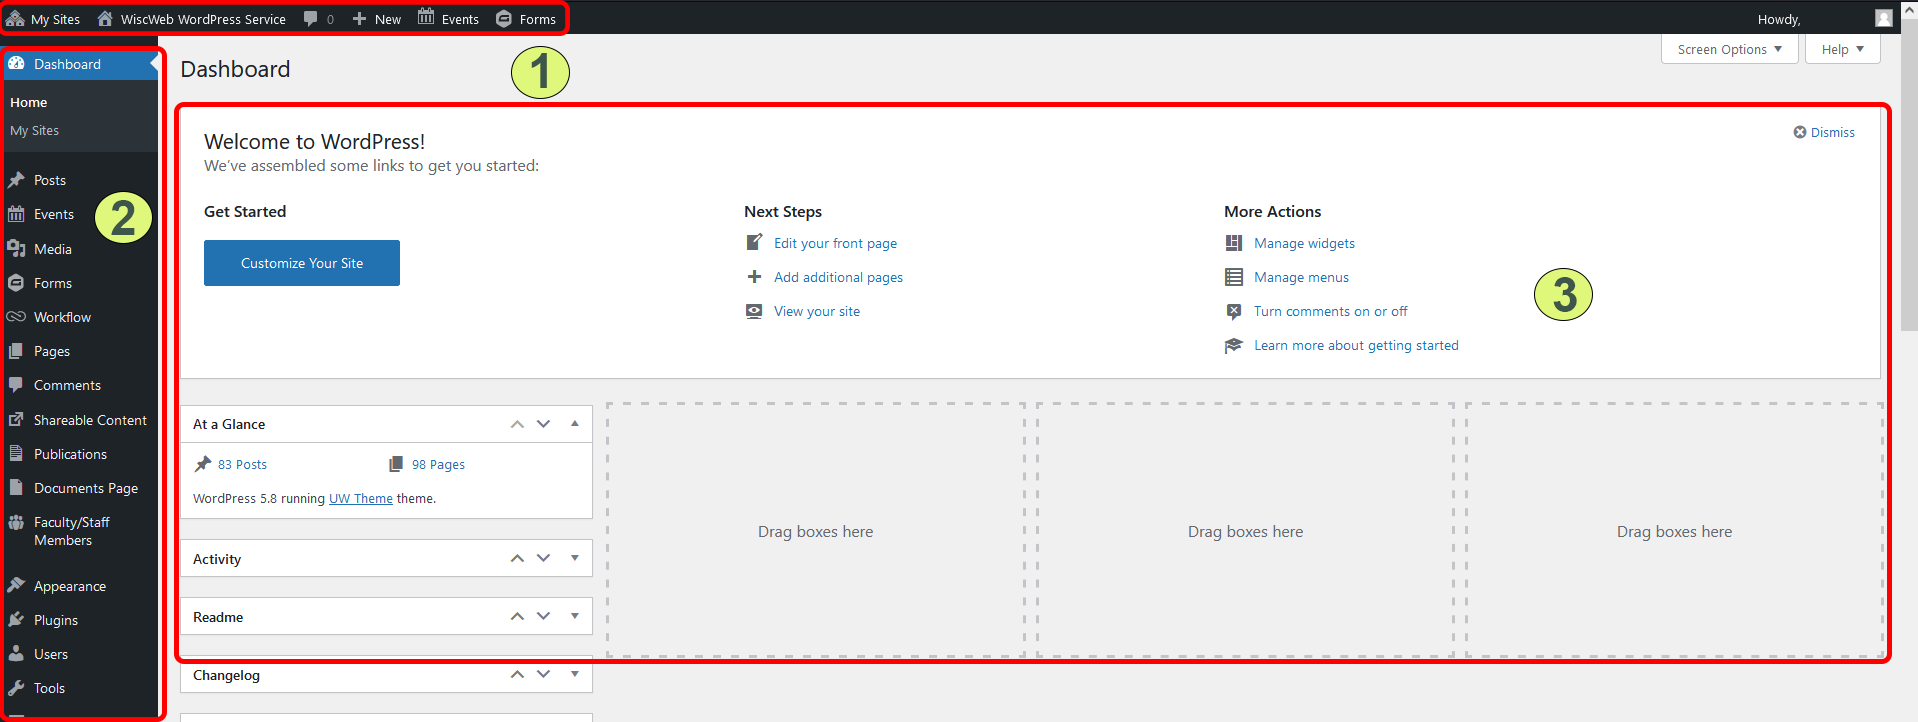Expand the Activity panel

(575, 558)
